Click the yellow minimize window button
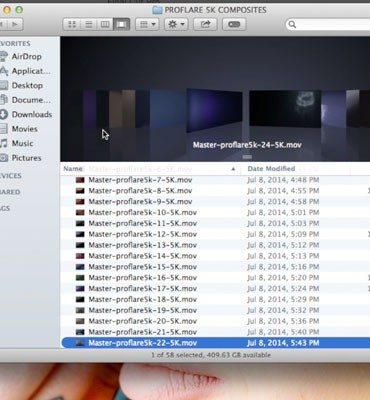370x400 pixels. tap(7, 10)
